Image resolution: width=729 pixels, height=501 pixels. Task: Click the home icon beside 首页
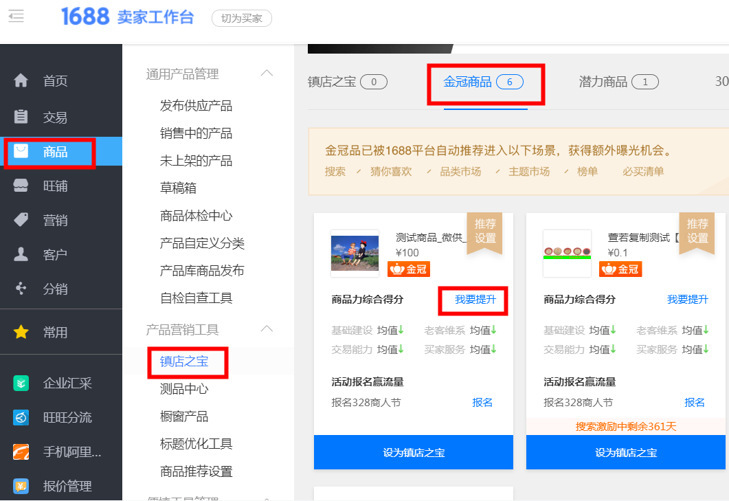[x=21, y=80]
